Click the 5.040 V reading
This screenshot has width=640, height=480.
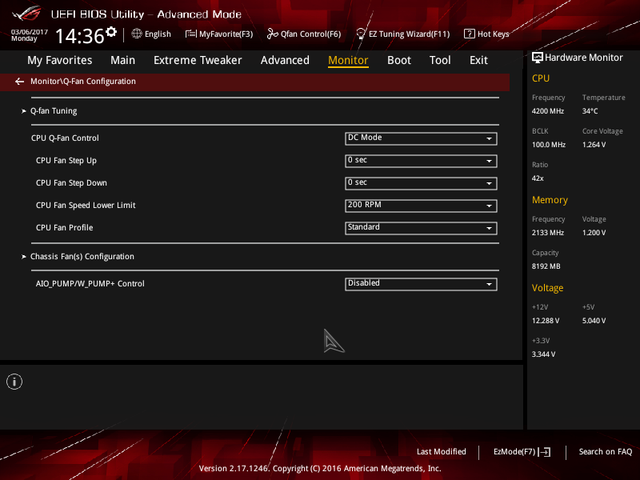tap(594, 321)
